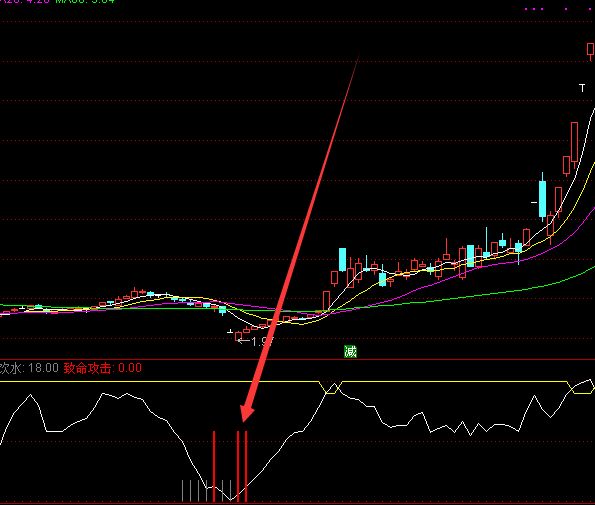Click the 次水: 18.00 indicator value
This screenshot has height=505, width=595.
tap(29, 368)
